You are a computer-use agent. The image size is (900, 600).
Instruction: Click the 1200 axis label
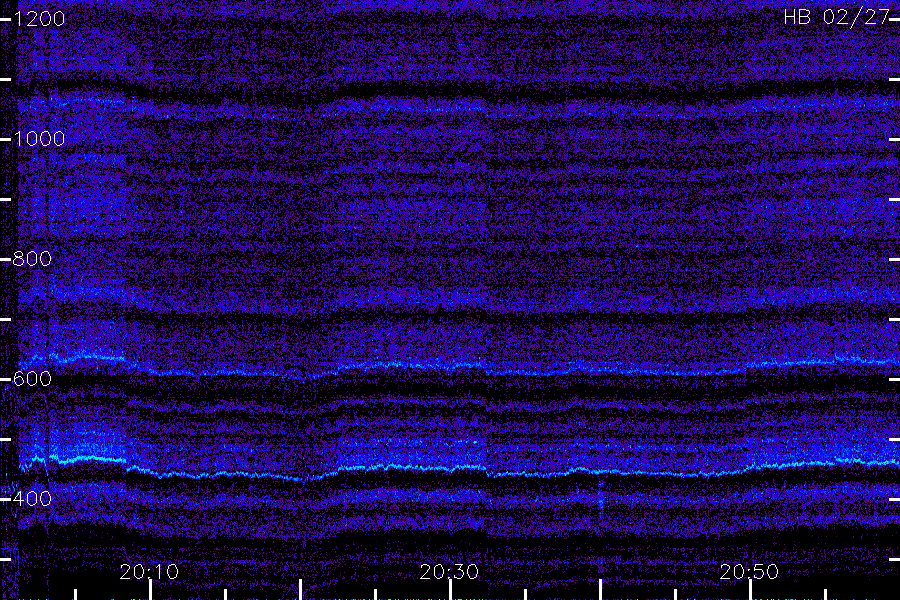39,19
